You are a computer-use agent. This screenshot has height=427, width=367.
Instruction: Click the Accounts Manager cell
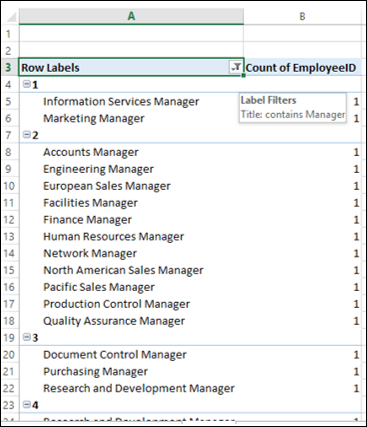point(131,152)
